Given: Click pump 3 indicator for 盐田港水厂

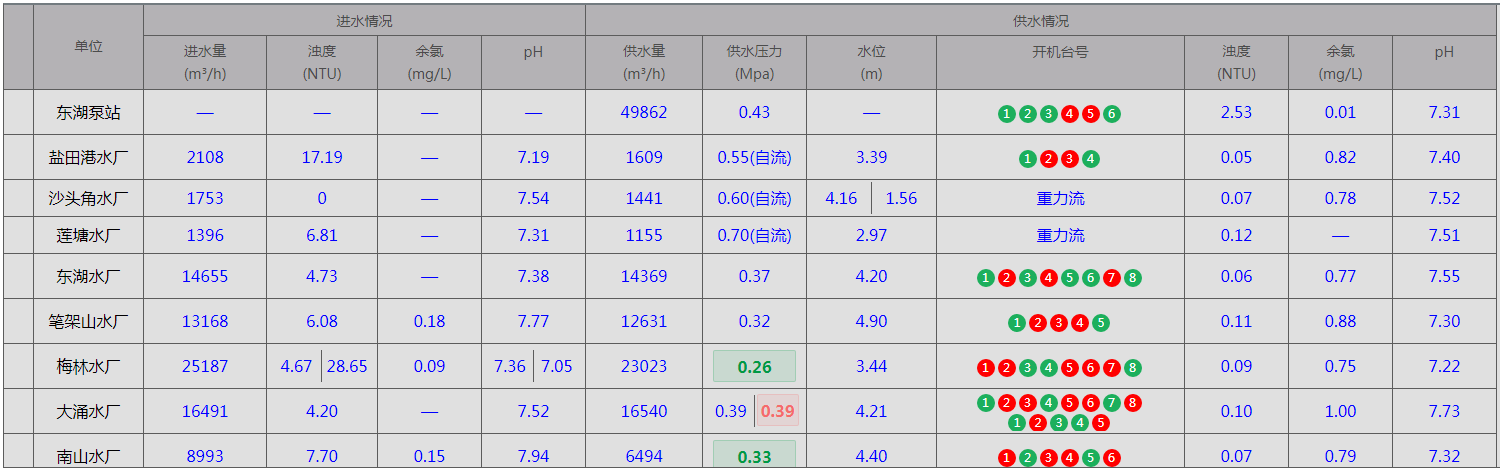Looking at the screenshot, I should point(1070,158).
